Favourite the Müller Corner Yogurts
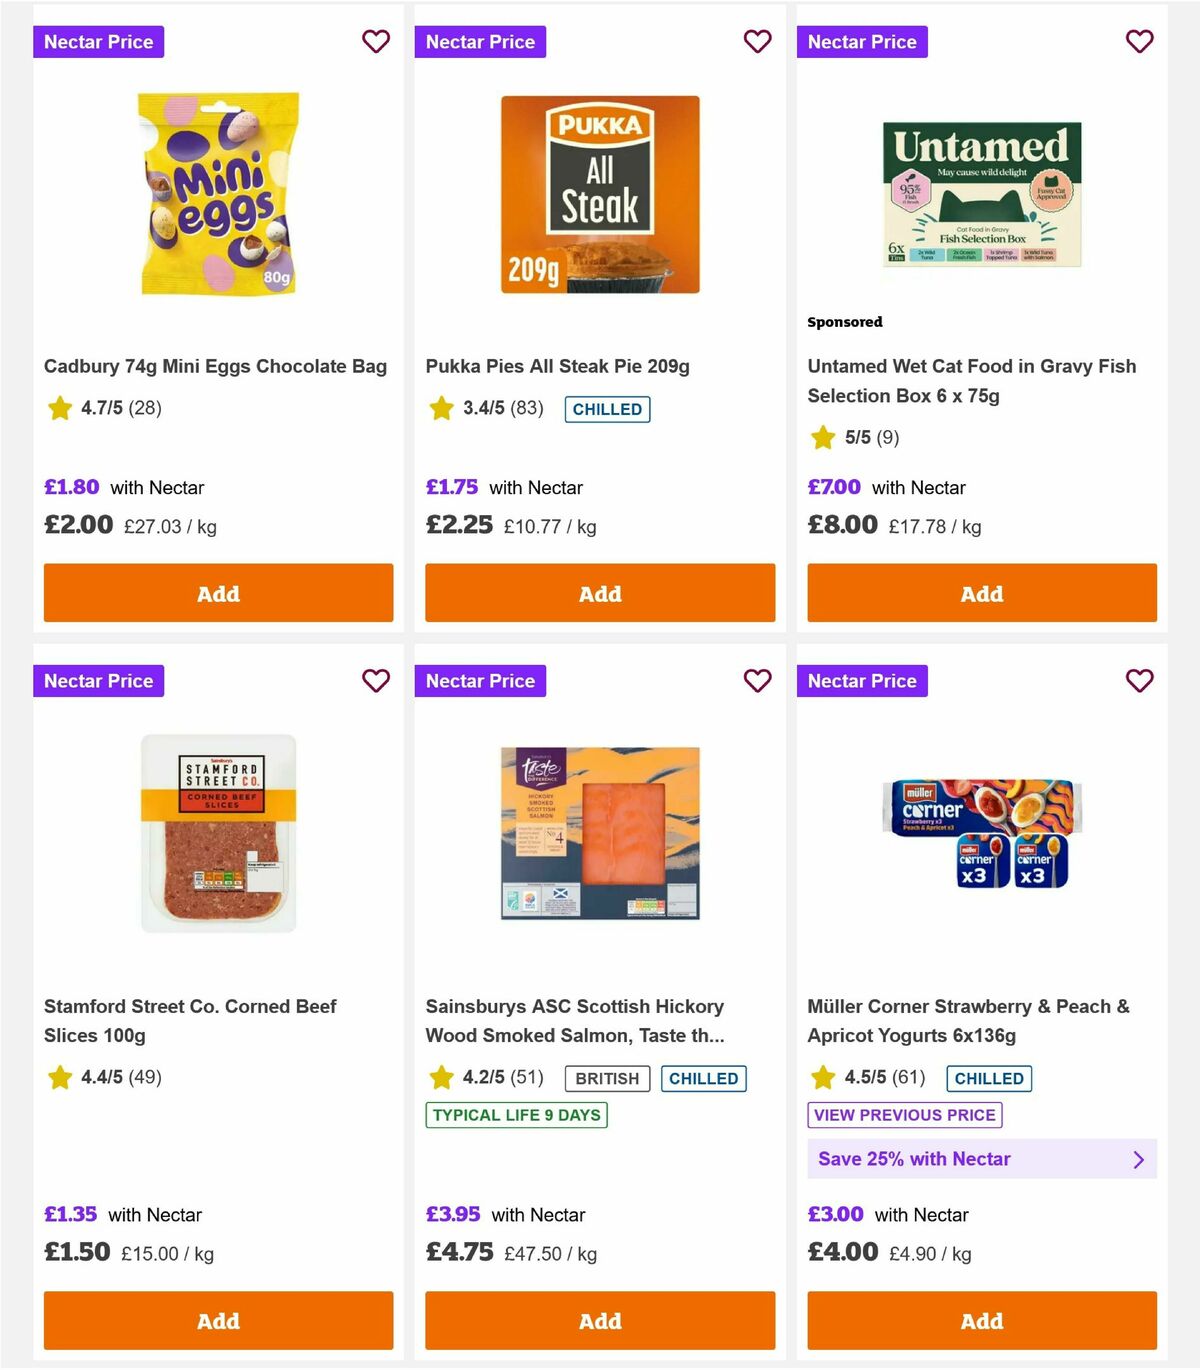 pyautogui.click(x=1139, y=681)
